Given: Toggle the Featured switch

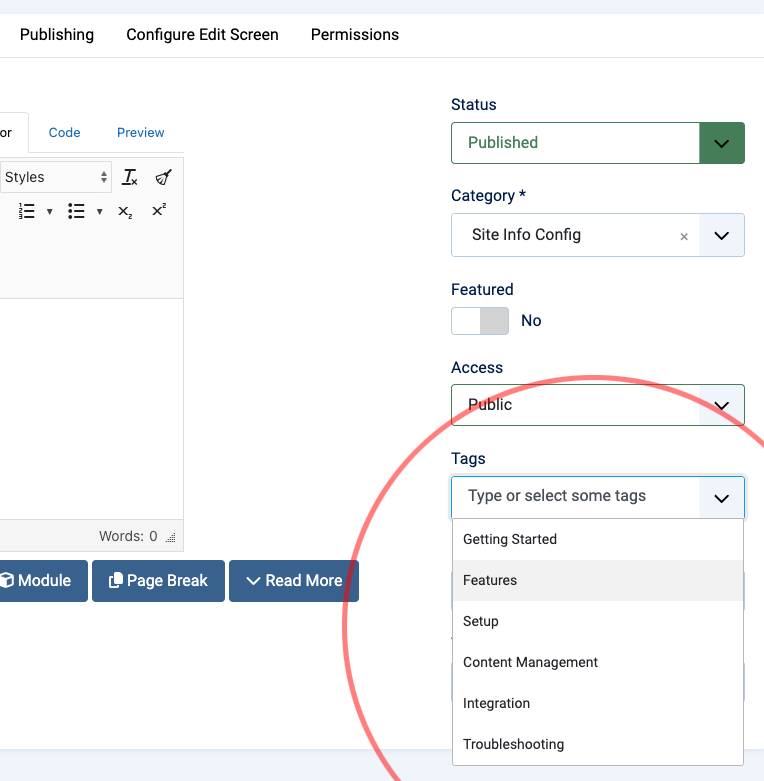Looking at the screenshot, I should pyautogui.click(x=480, y=321).
